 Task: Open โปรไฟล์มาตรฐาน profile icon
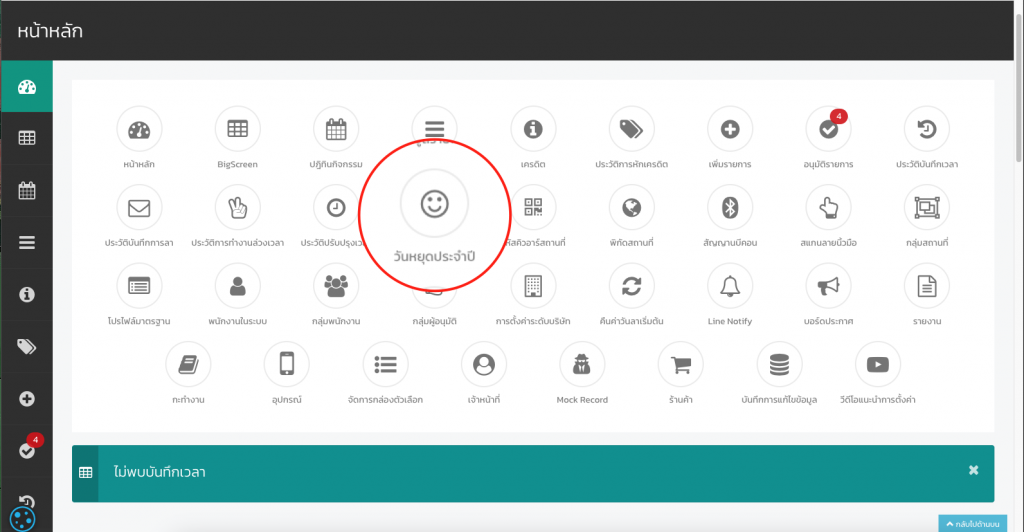click(x=139, y=286)
